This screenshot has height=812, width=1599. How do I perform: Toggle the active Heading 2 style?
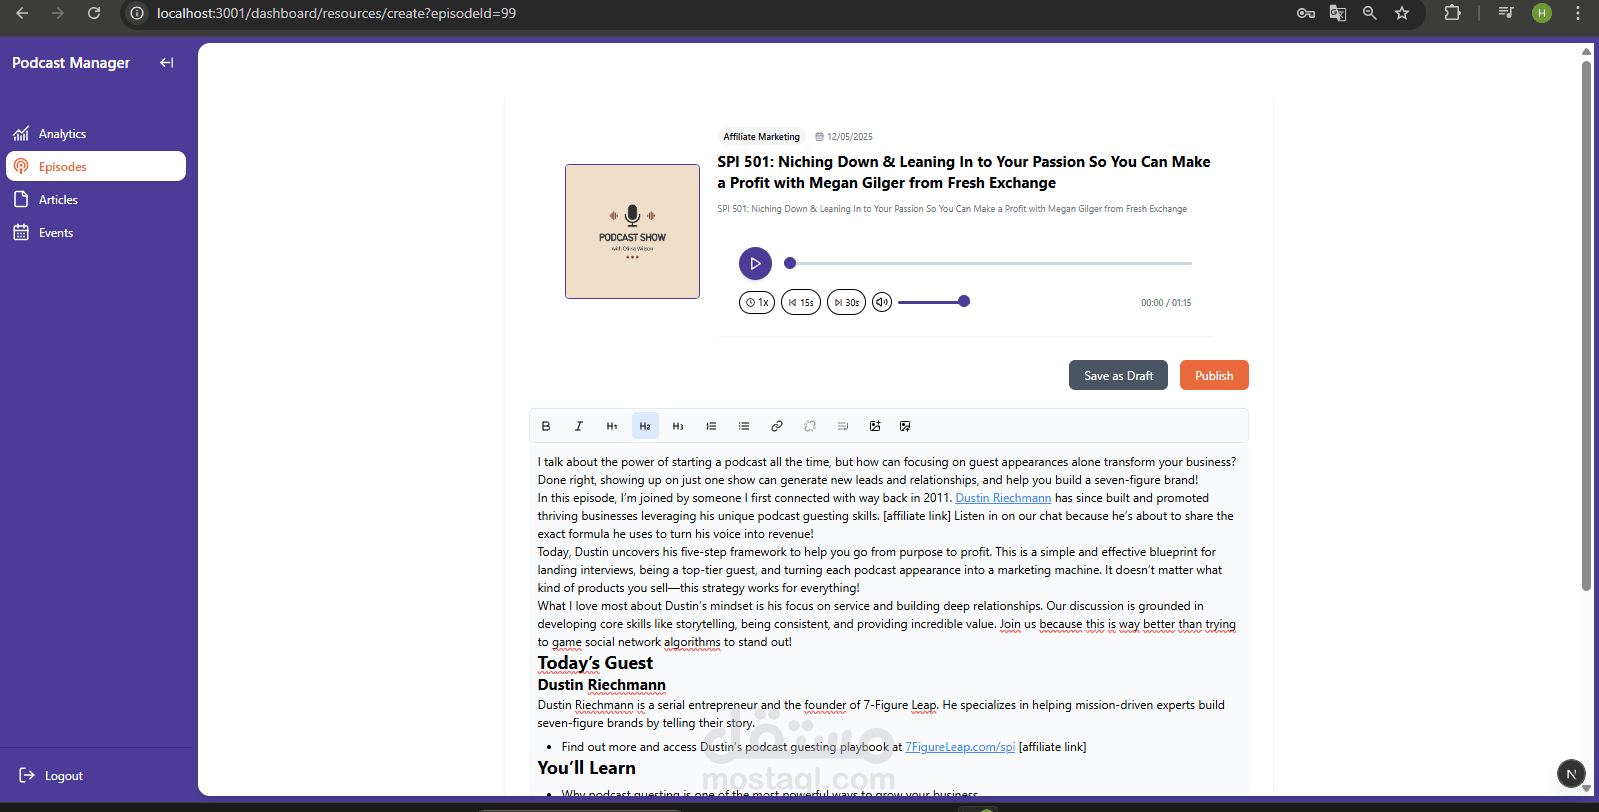click(x=645, y=426)
